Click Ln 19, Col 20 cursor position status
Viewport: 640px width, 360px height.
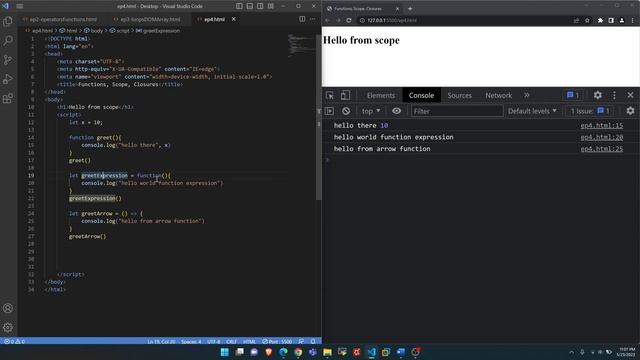pyautogui.click(x=161, y=341)
